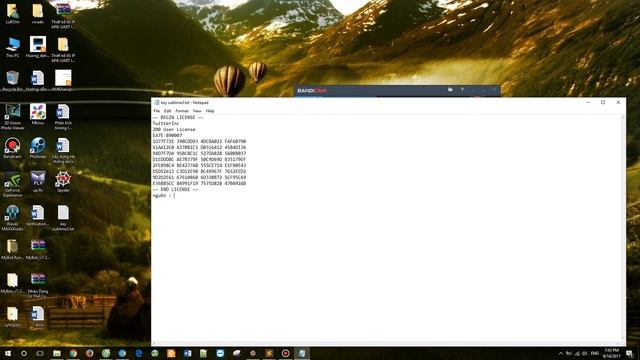Screen dimensions: 640x360
Task: Select the Hướng dẫn Word document icon
Action: click(x=38, y=80)
